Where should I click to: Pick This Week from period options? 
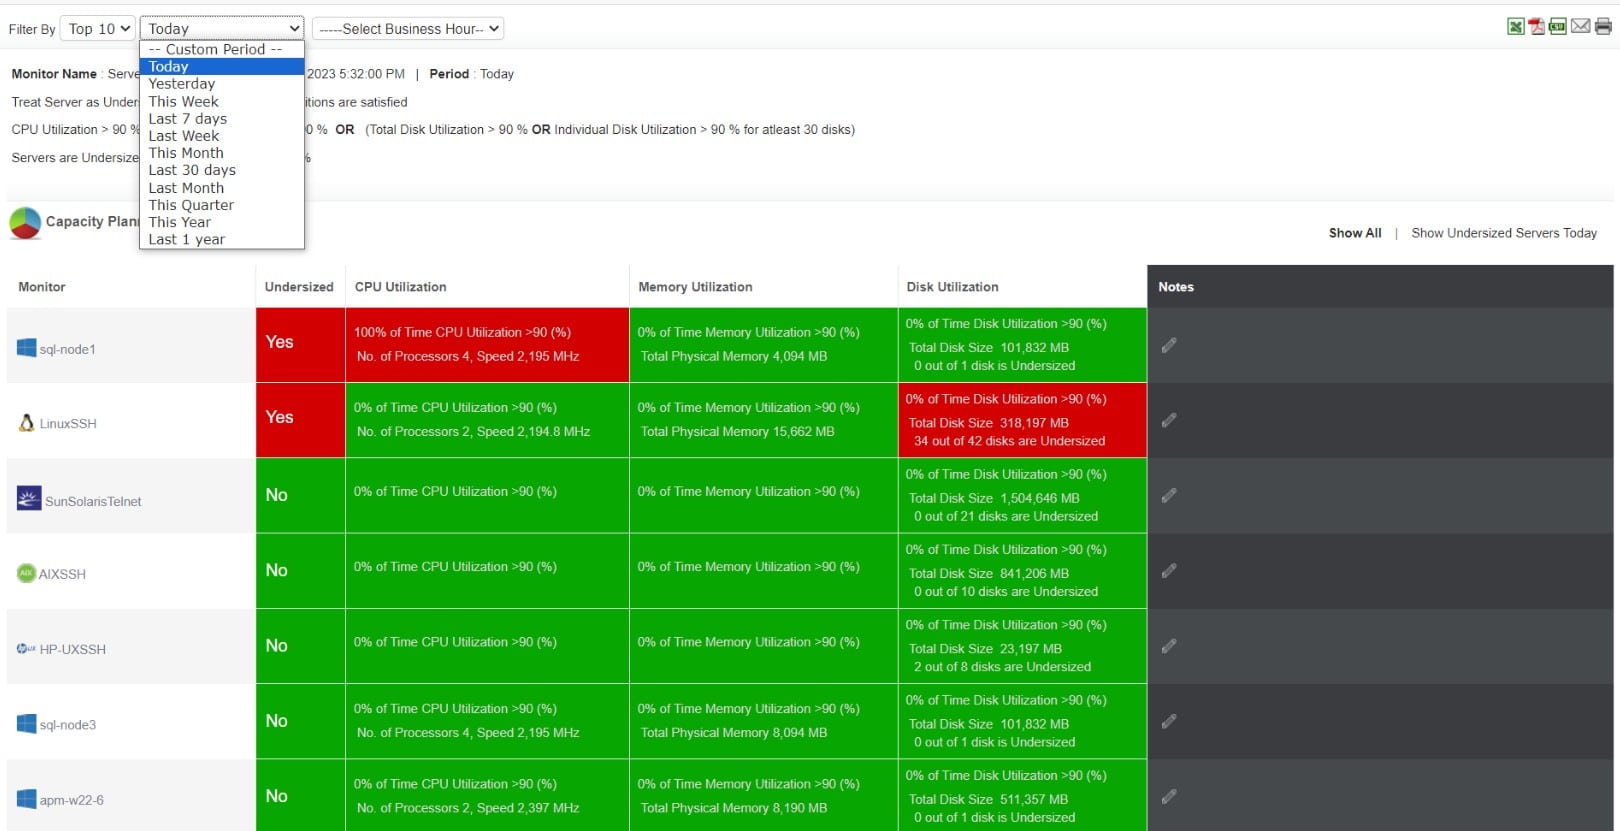pos(222,101)
